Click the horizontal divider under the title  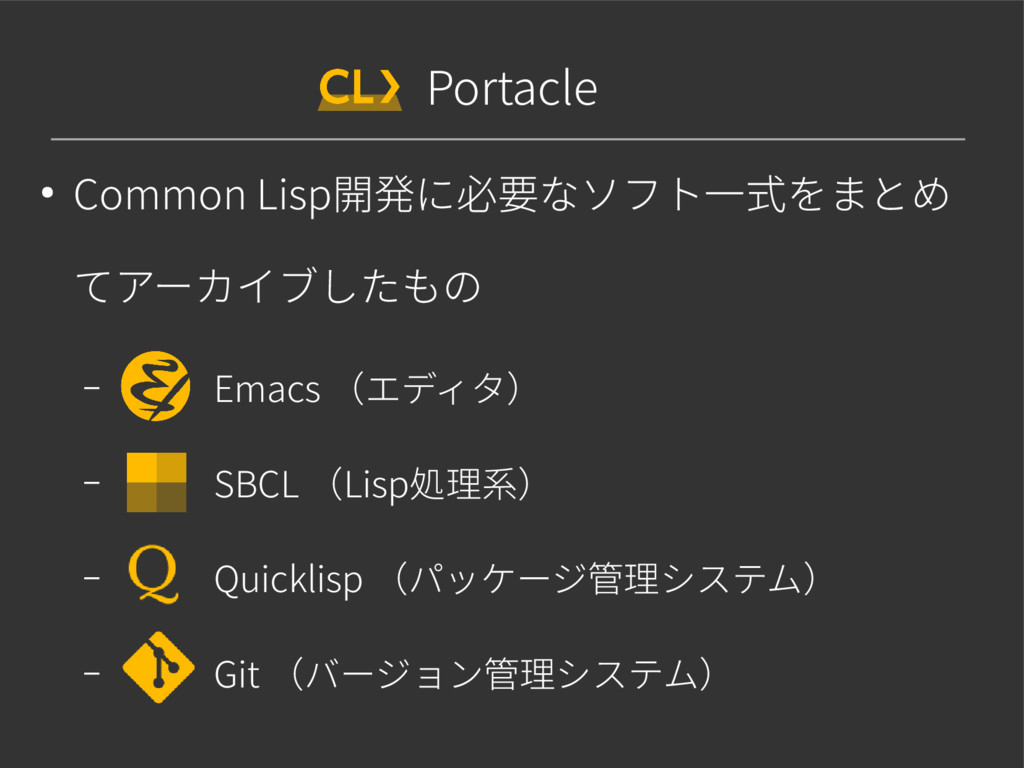(508, 139)
